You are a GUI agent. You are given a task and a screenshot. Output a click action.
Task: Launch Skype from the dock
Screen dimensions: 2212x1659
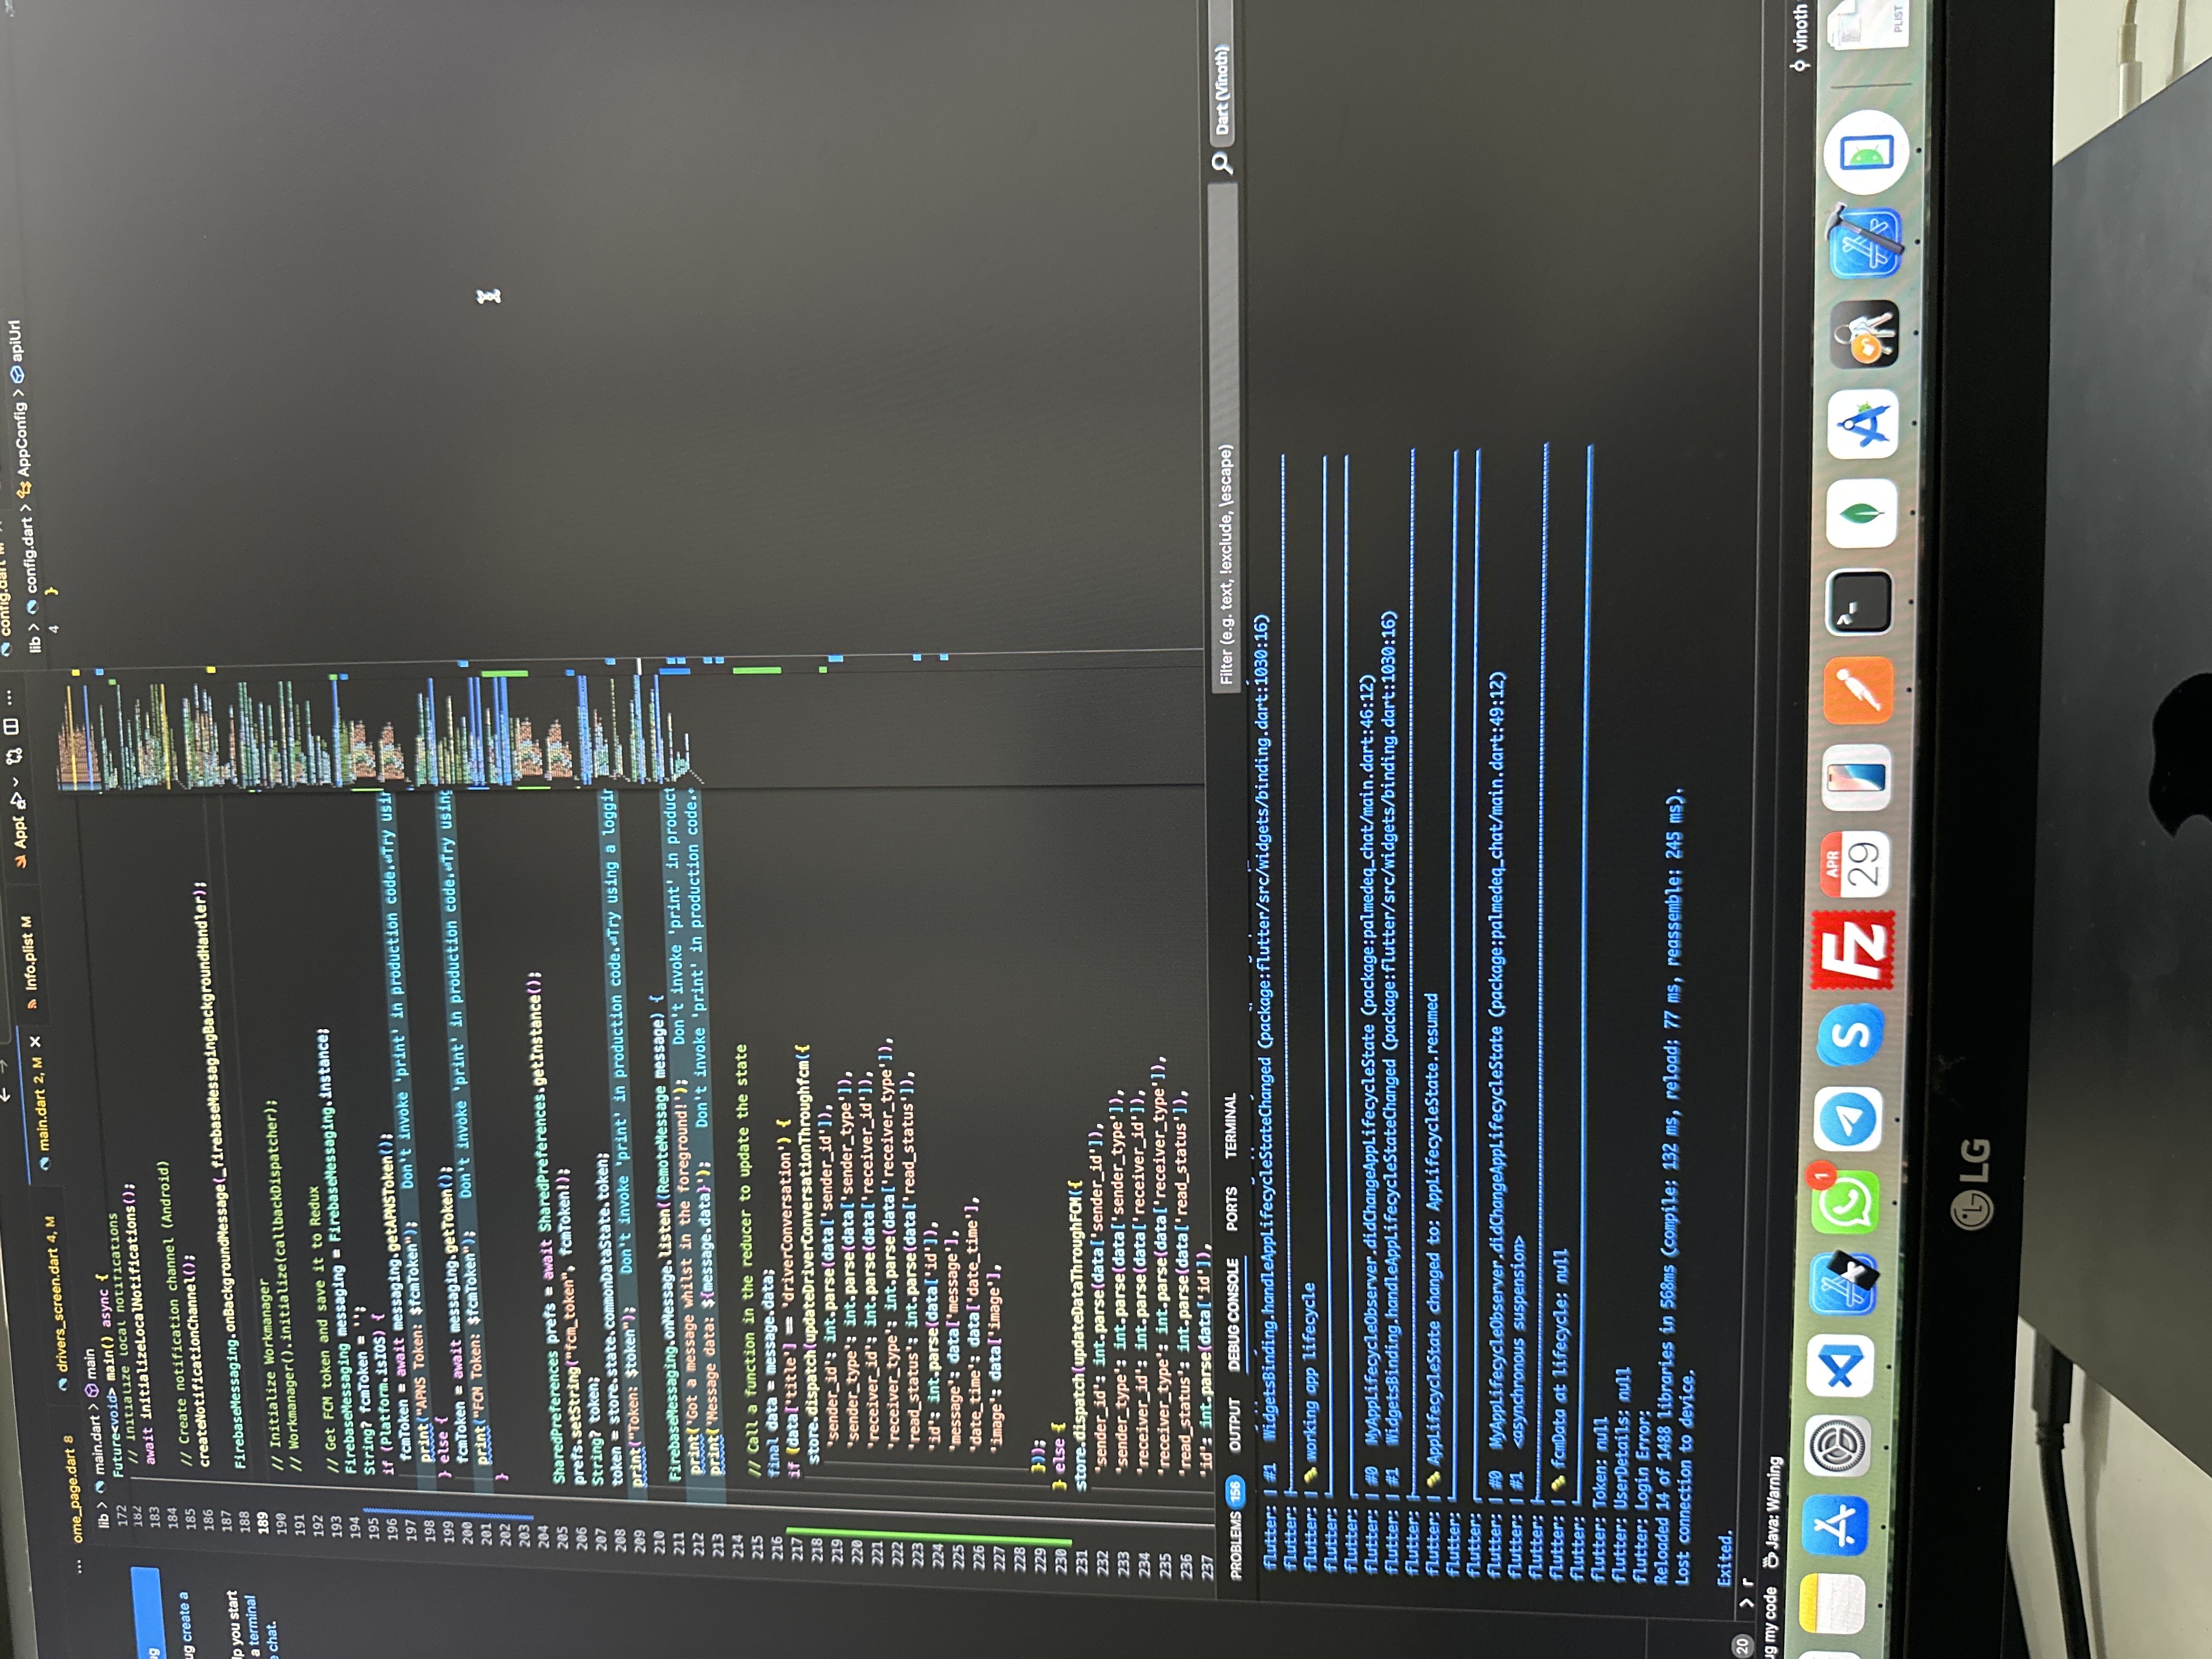[1851, 1036]
